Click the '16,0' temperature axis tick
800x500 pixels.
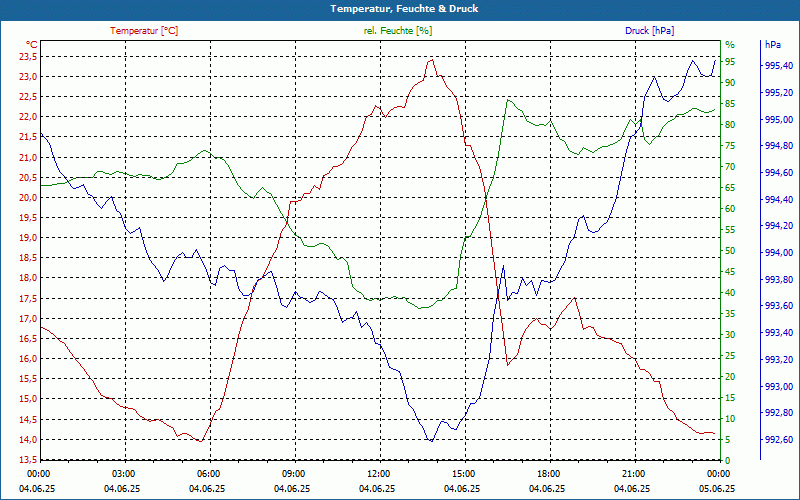click(29, 359)
